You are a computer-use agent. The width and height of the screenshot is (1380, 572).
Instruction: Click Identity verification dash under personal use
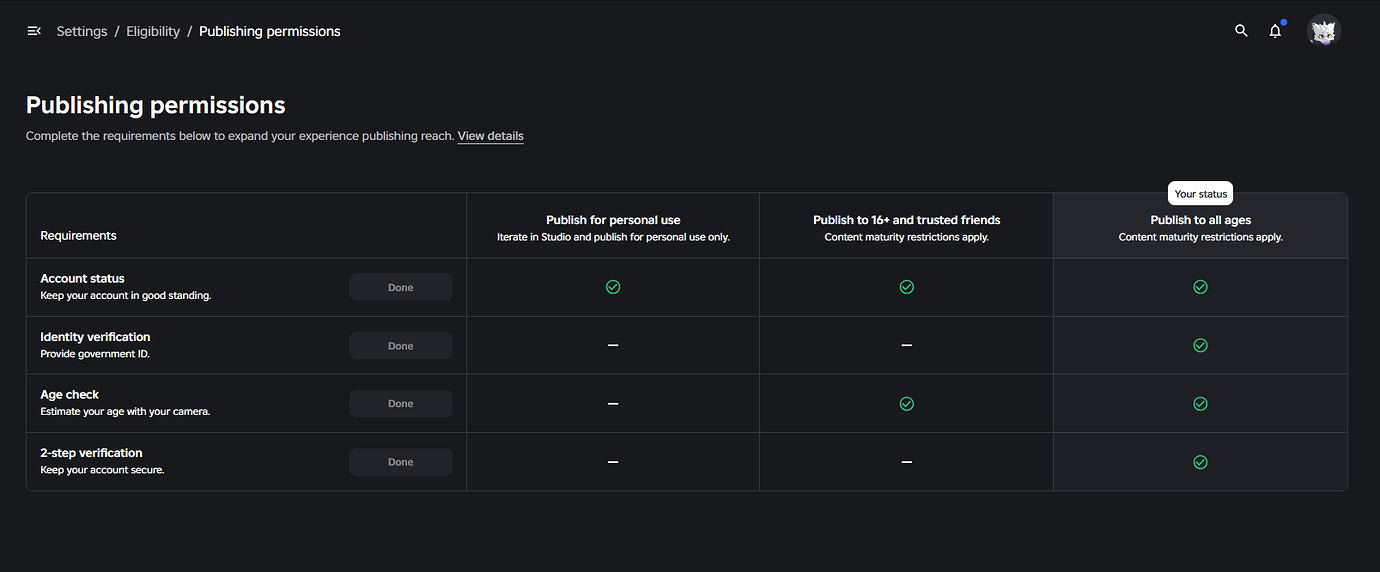[613, 345]
